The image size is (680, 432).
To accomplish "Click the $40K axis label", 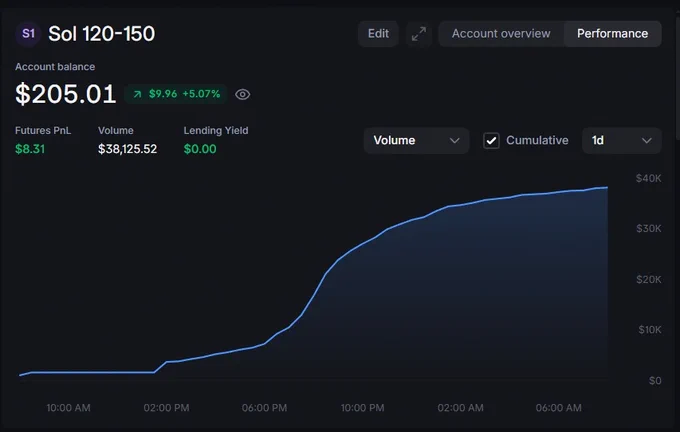I will [x=648, y=178].
